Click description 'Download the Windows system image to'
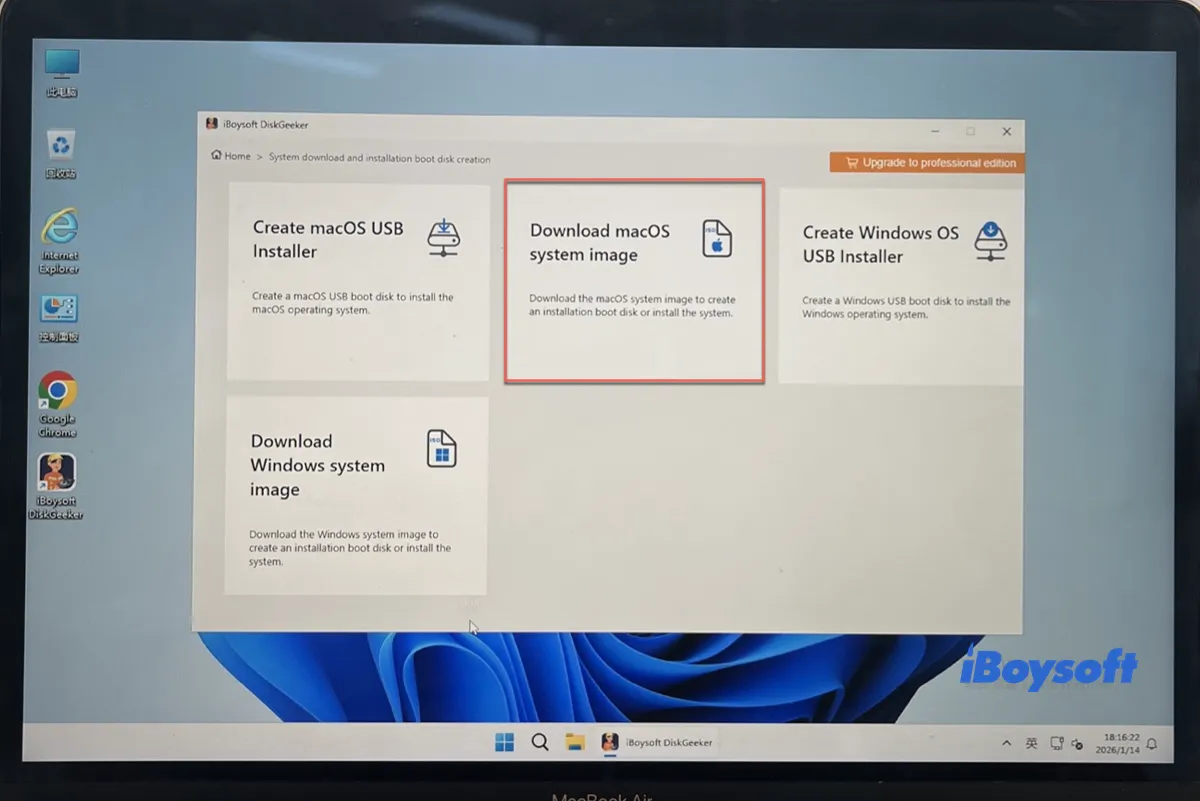 pyautogui.click(x=349, y=548)
